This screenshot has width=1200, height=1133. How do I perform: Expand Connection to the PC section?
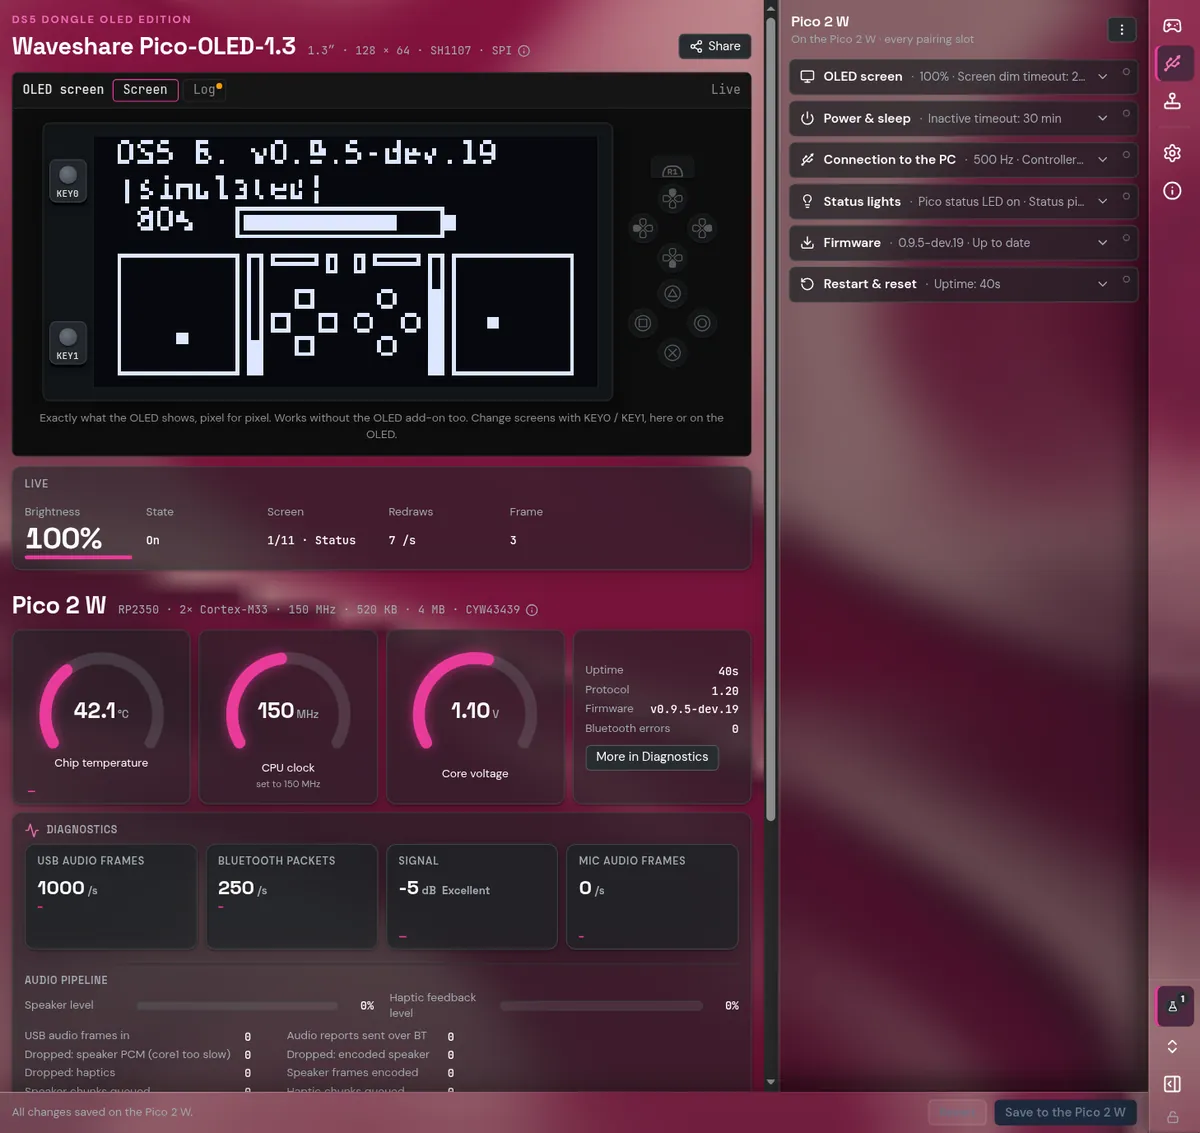click(x=963, y=160)
